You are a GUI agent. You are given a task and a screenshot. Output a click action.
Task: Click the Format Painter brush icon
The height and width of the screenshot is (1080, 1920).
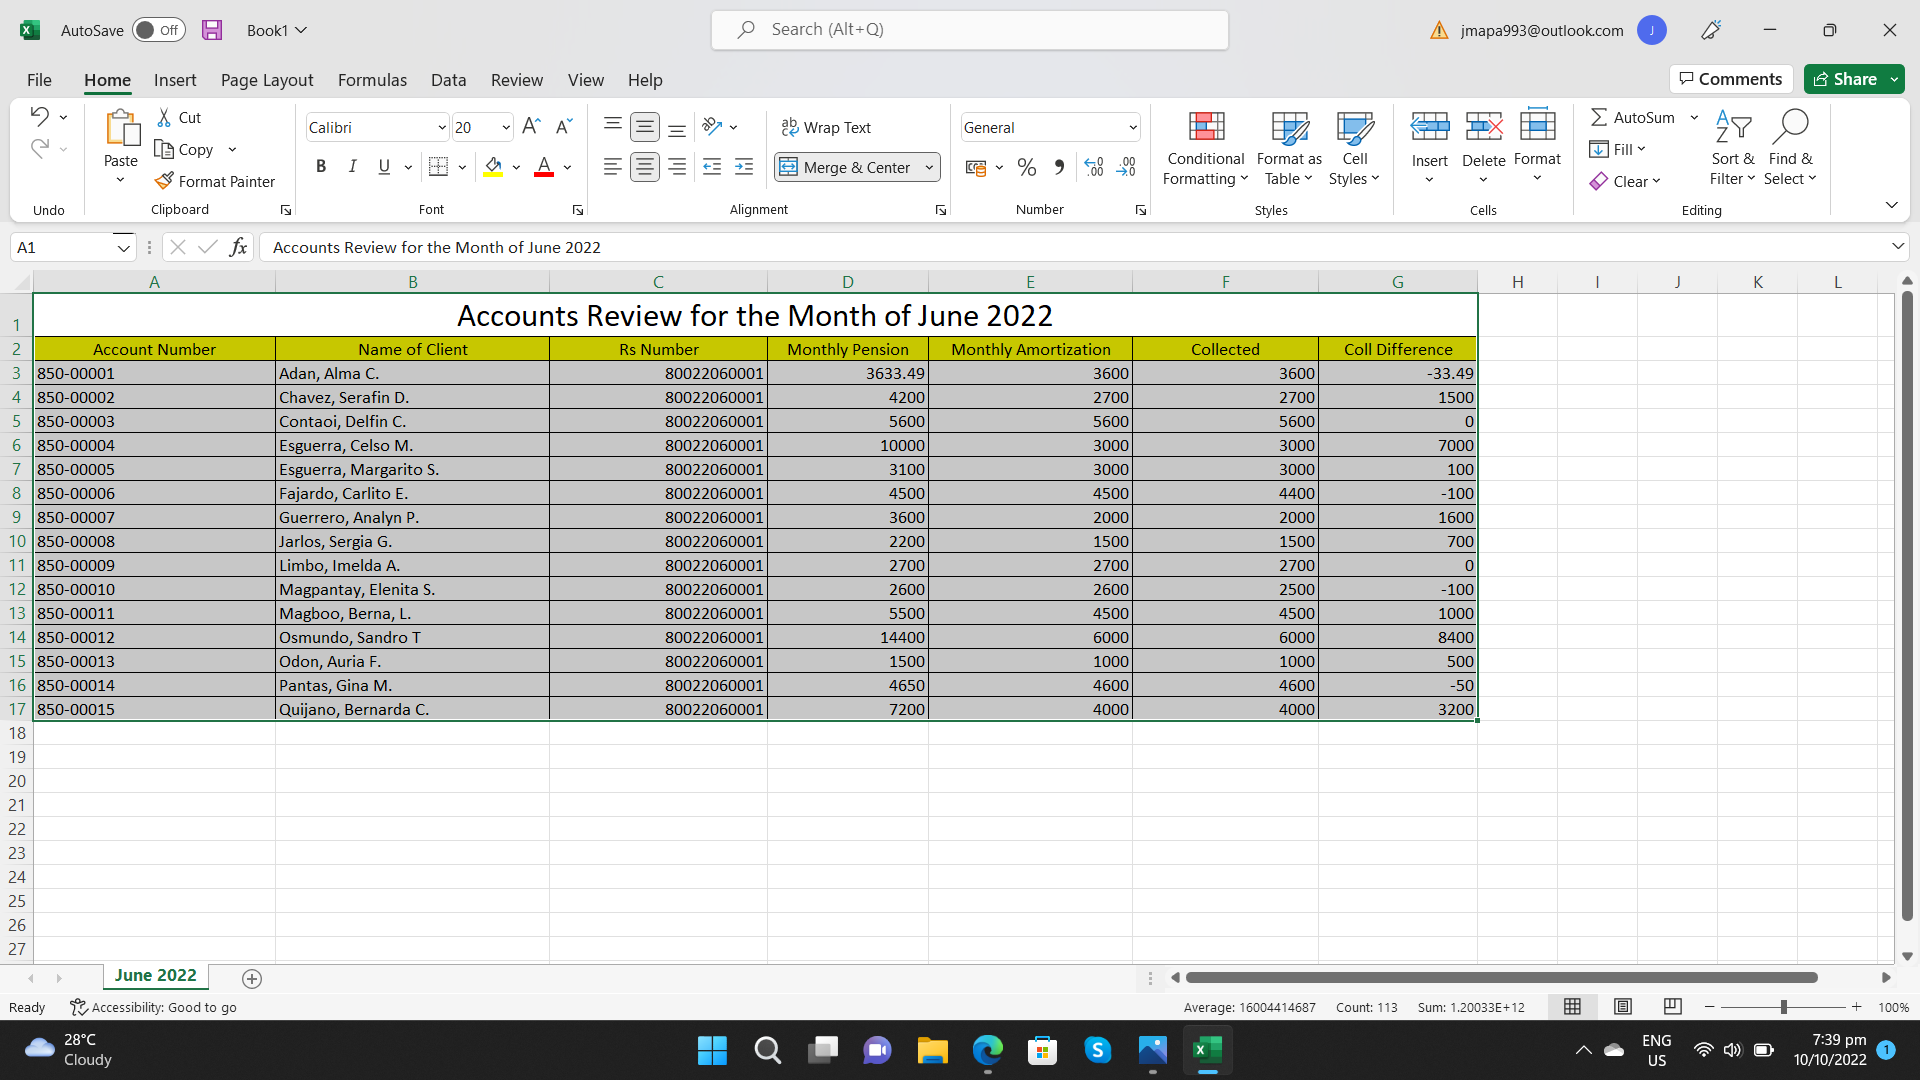click(165, 181)
